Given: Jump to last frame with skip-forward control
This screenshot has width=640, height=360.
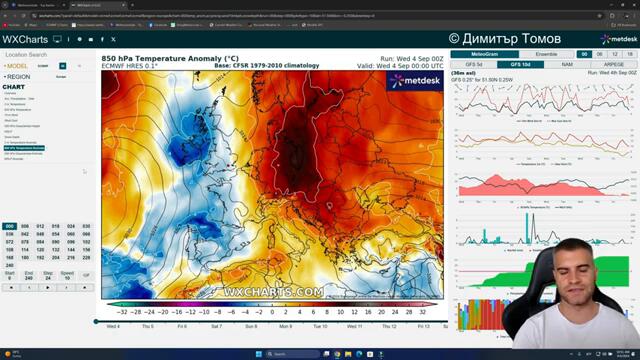Looking at the screenshot, I should 85,288.
